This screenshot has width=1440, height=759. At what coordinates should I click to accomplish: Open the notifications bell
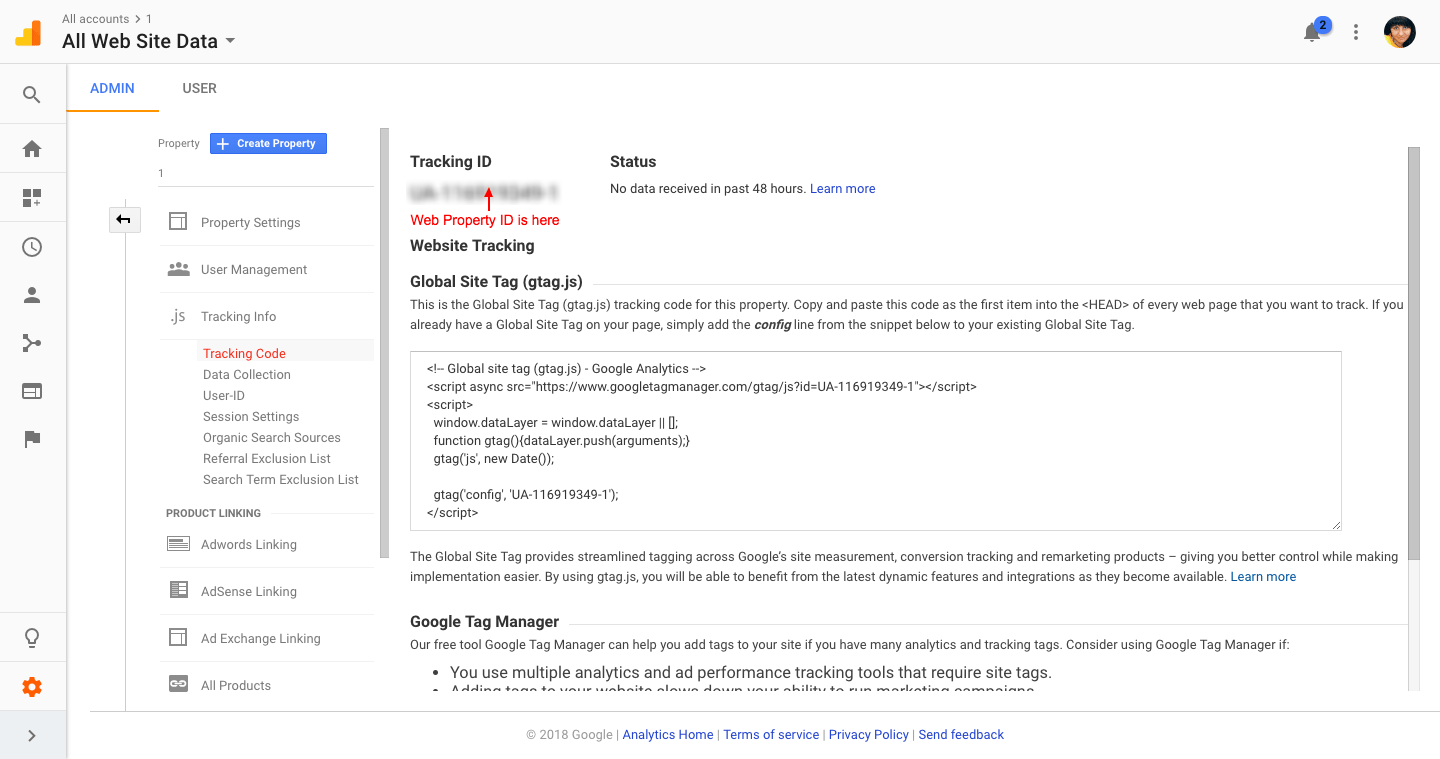1312,32
